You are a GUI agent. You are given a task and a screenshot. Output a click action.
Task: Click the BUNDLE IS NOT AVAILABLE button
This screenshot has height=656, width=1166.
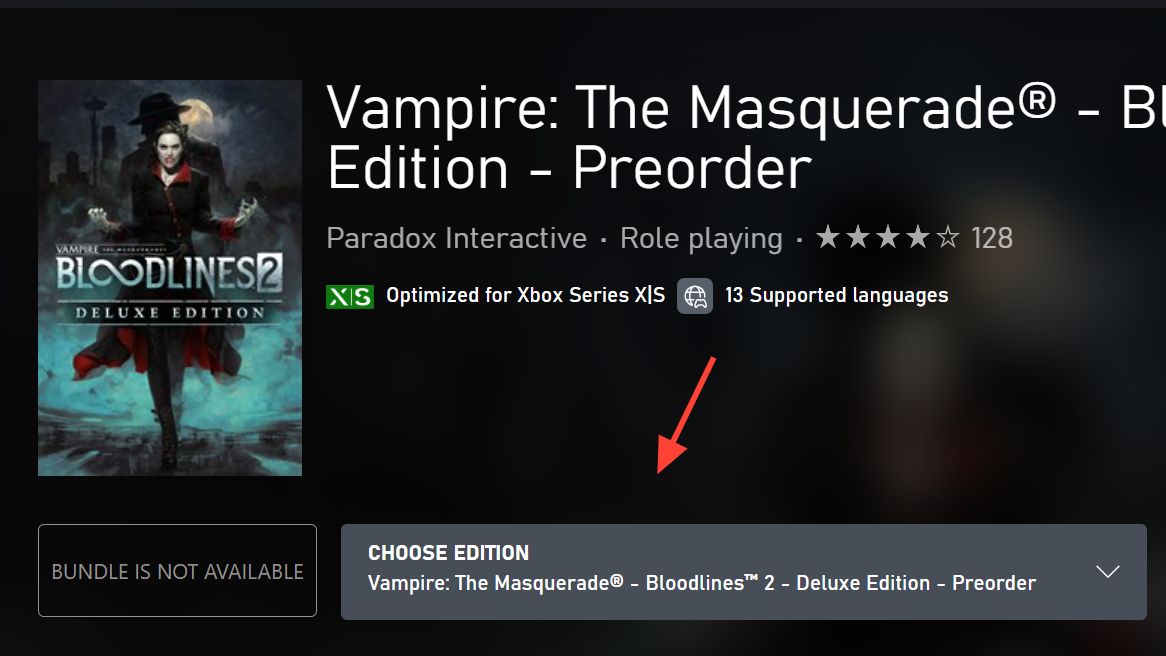[177, 570]
